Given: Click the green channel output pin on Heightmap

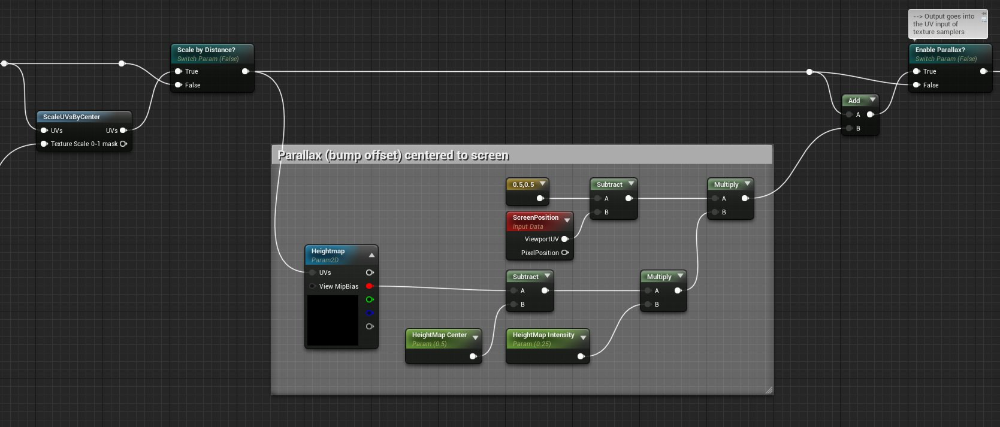Looking at the screenshot, I should coord(369,300).
